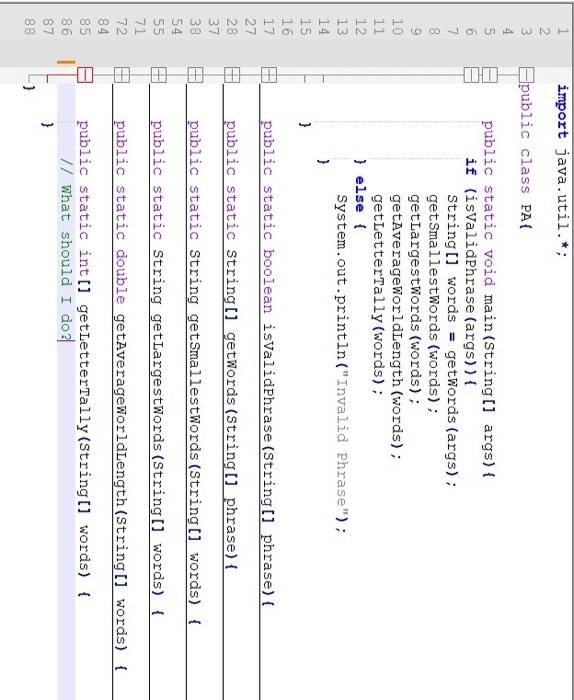Click the closing brace on line 15
This screenshot has height=700, width=574.
[x=305, y=125]
